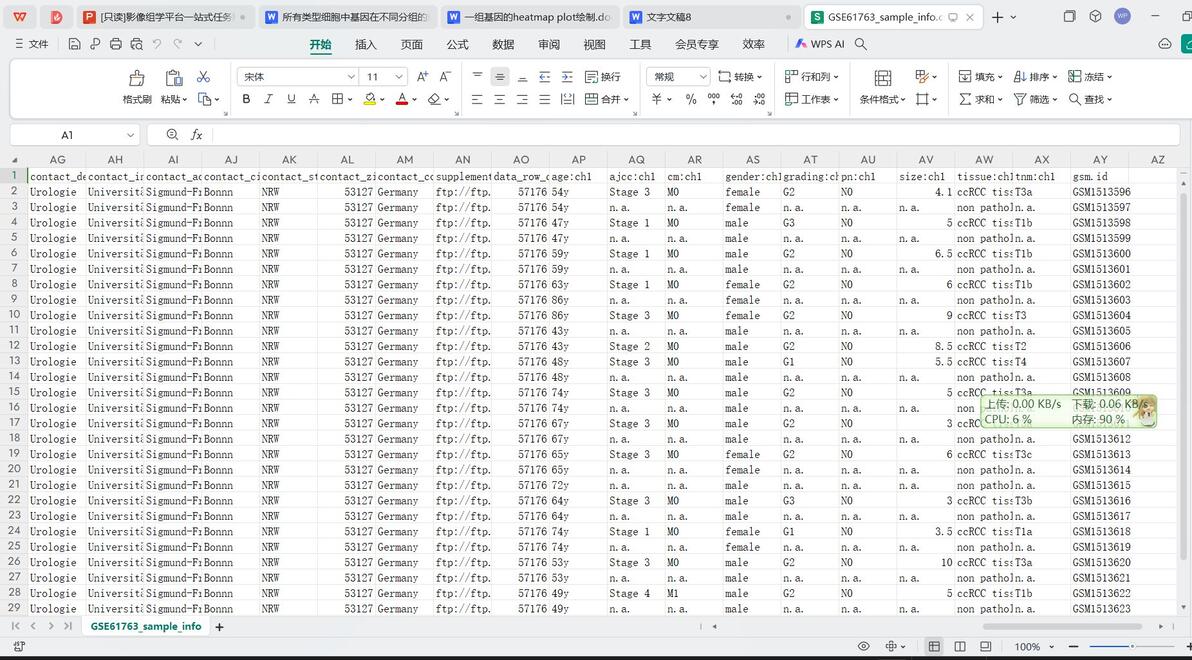Open the 数据 ribbon tab
The height and width of the screenshot is (660, 1192).
503,44
